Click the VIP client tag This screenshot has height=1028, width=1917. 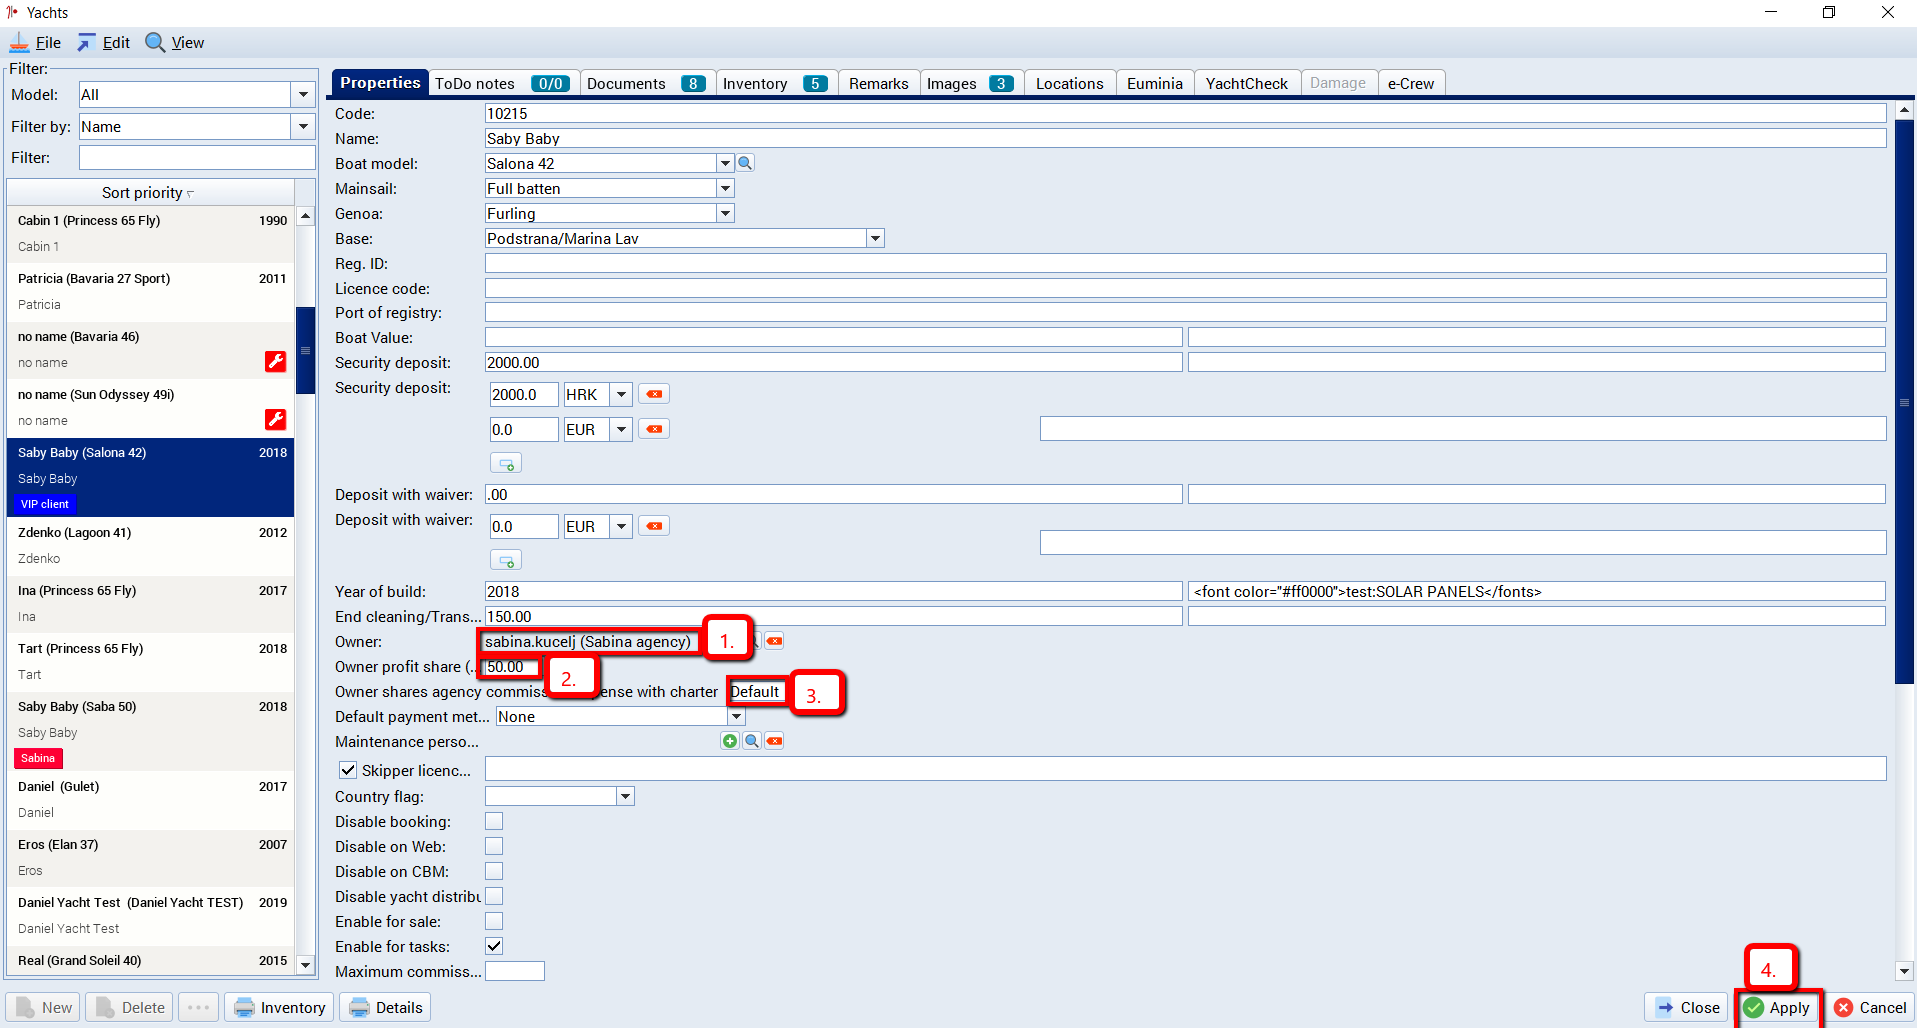tap(45, 504)
